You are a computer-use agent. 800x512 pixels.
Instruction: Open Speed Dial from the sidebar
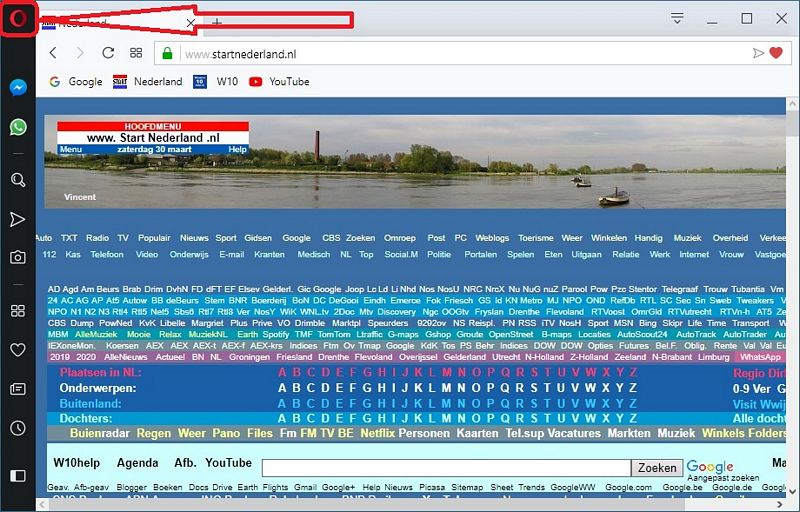18,311
